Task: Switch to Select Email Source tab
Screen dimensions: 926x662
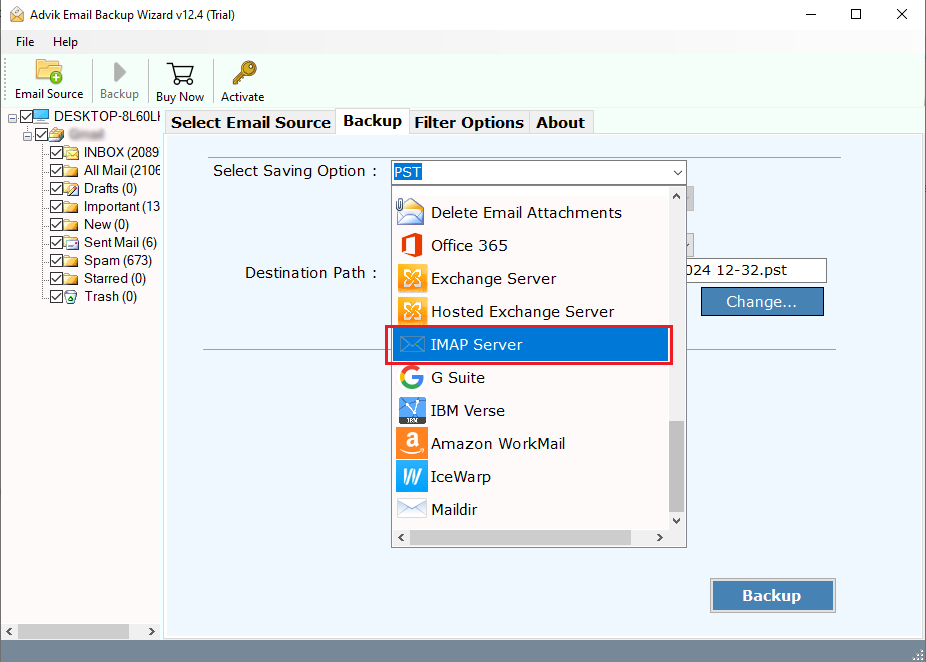Action: [x=250, y=122]
